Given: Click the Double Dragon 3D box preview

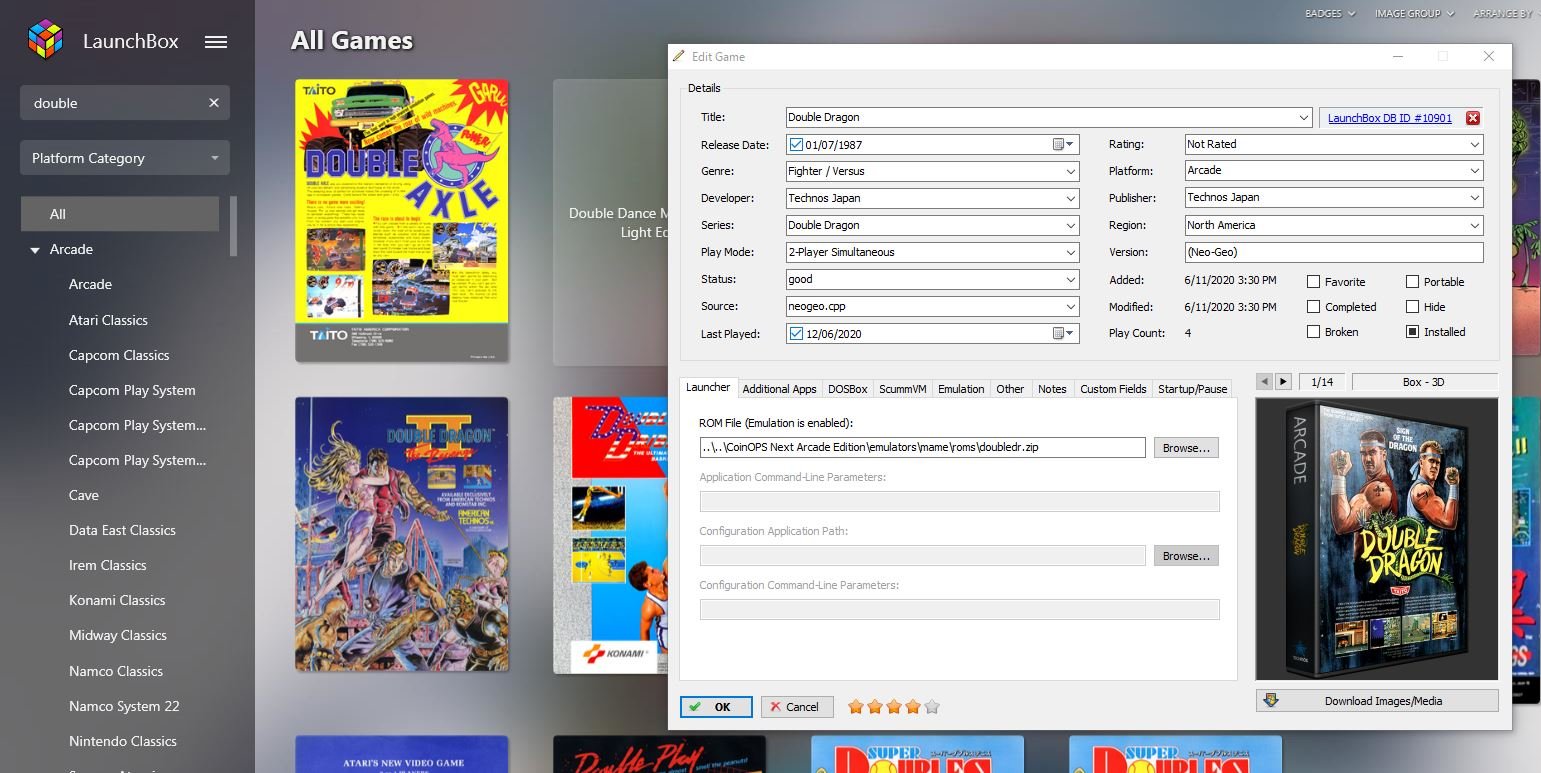Looking at the screenshot, I should tap(1377, 538).
